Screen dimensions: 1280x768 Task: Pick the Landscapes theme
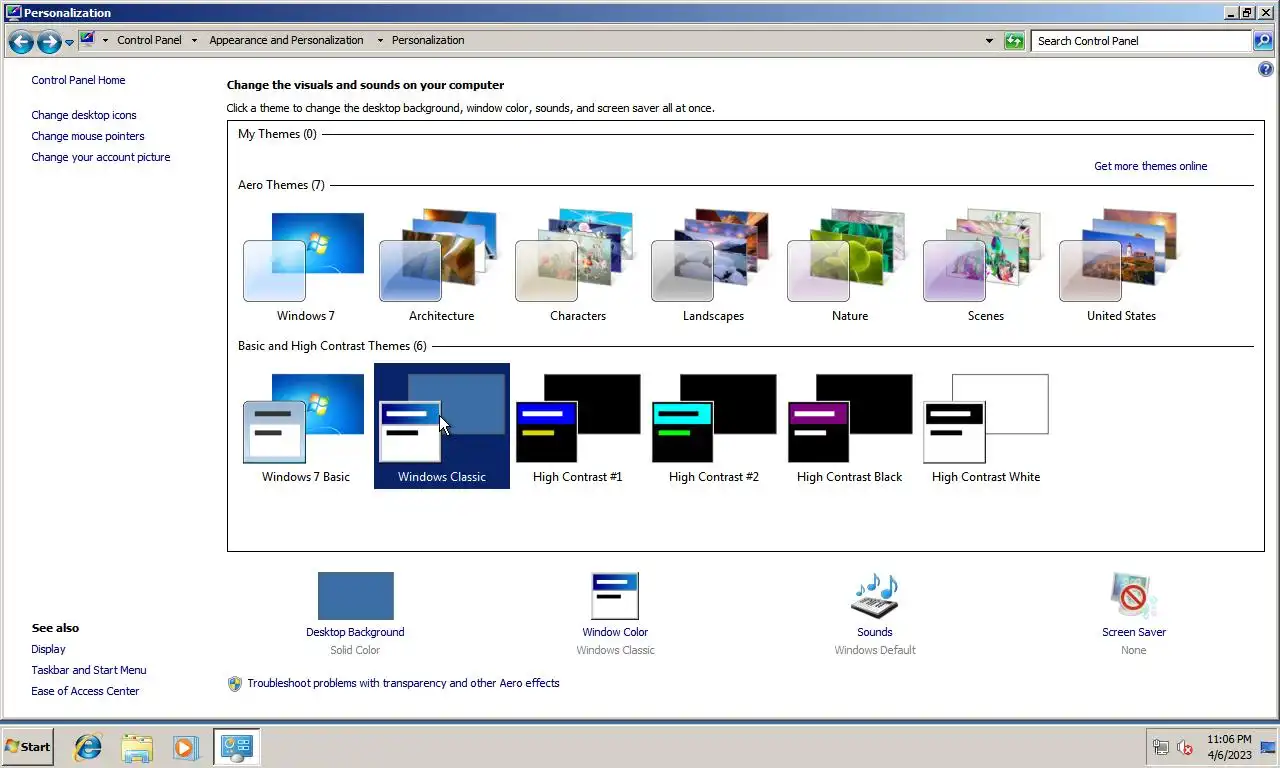pos(713,266)
